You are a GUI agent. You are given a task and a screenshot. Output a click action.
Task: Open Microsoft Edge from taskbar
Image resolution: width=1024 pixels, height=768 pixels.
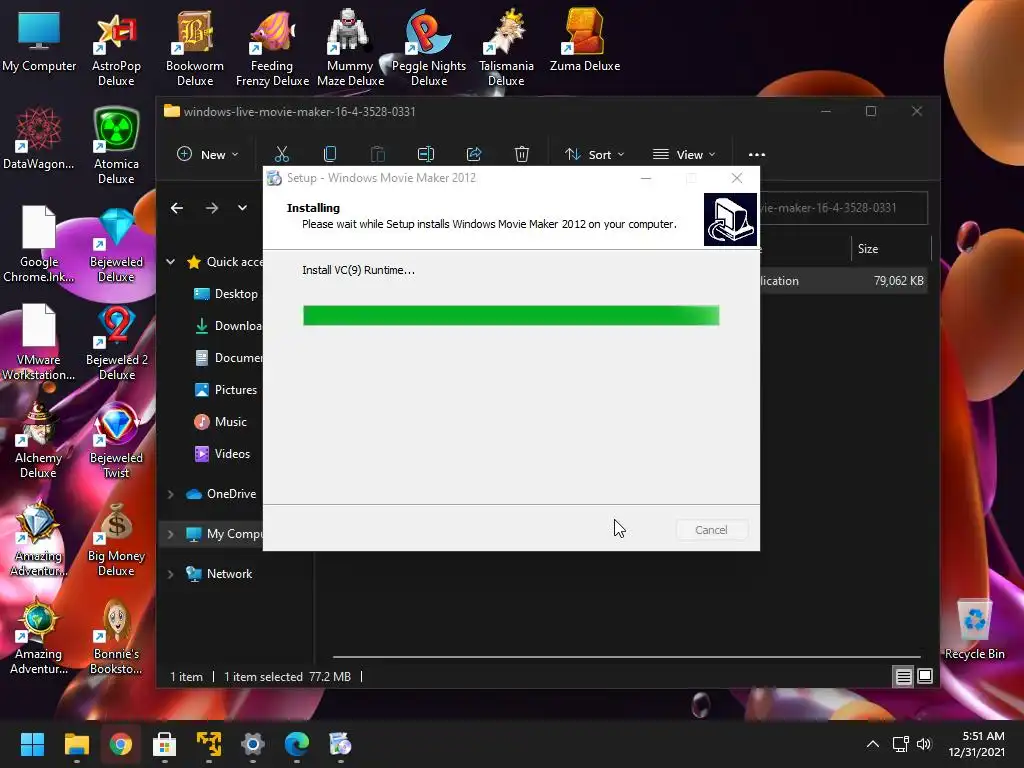(296, 744)
